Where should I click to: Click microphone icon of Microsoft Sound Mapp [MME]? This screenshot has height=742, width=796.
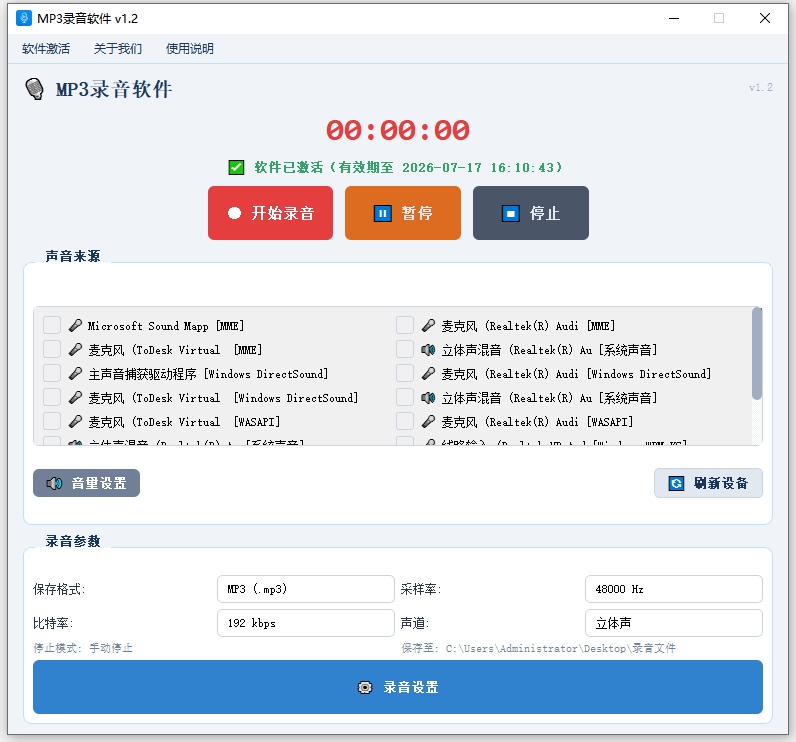[75, 325]
